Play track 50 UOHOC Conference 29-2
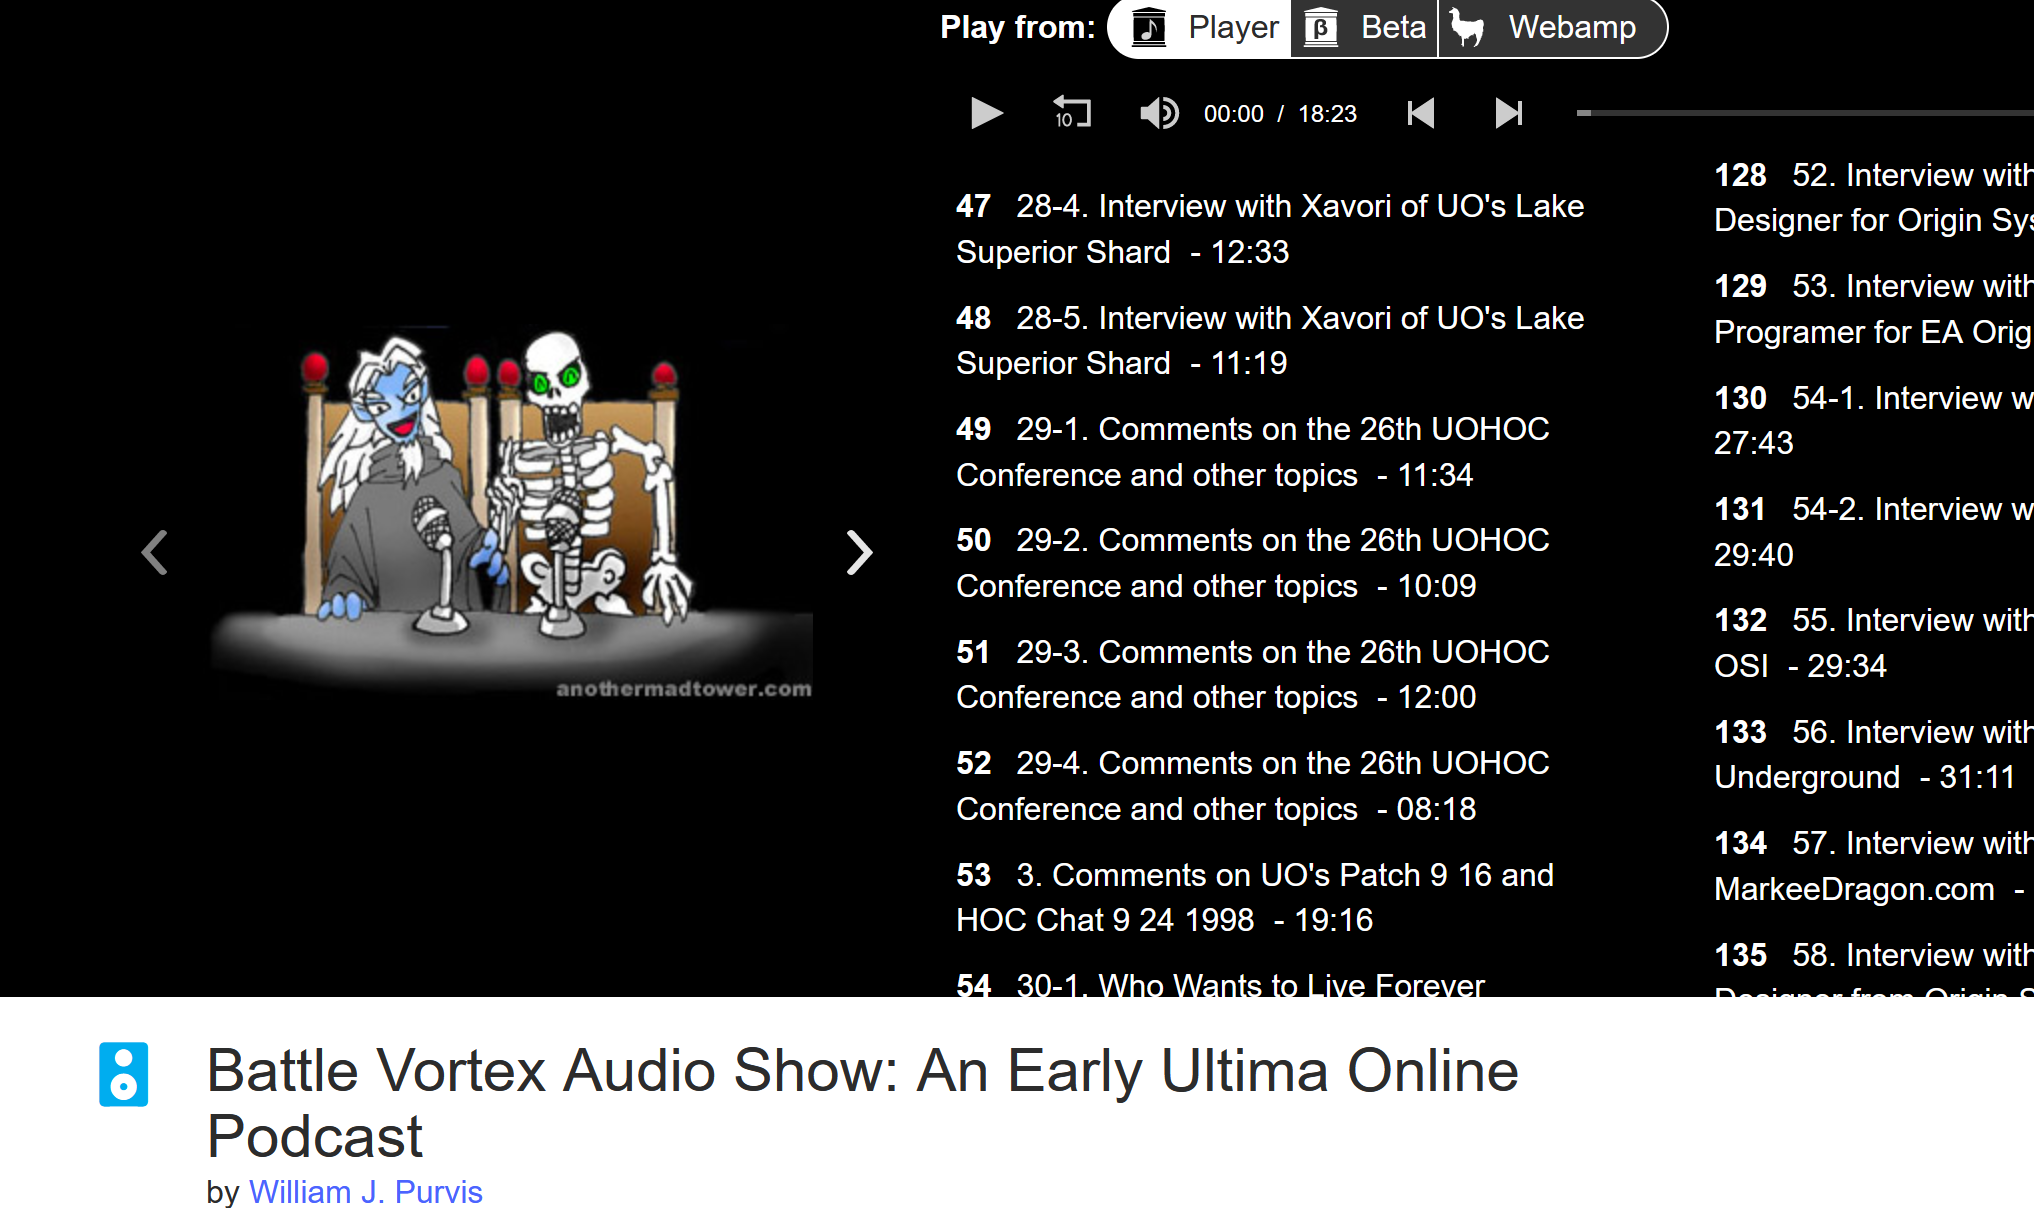2034x1208 pixels. 1251,562
